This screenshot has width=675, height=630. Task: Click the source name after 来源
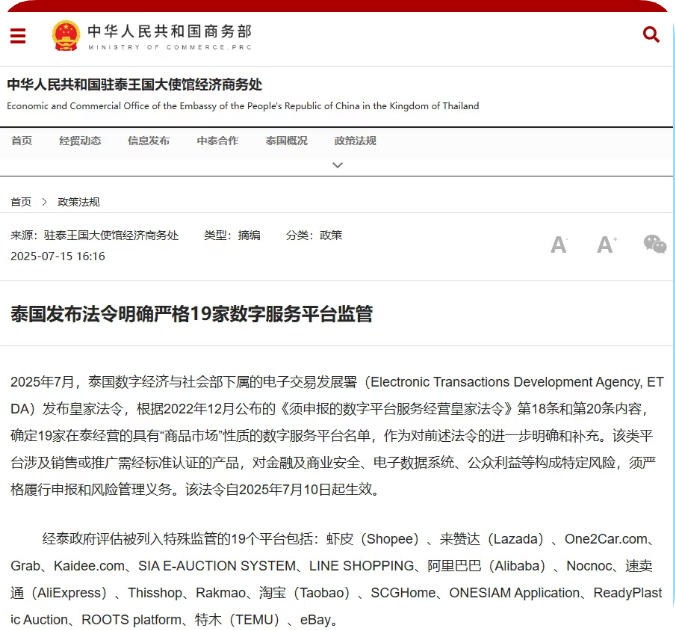(112, 235)
